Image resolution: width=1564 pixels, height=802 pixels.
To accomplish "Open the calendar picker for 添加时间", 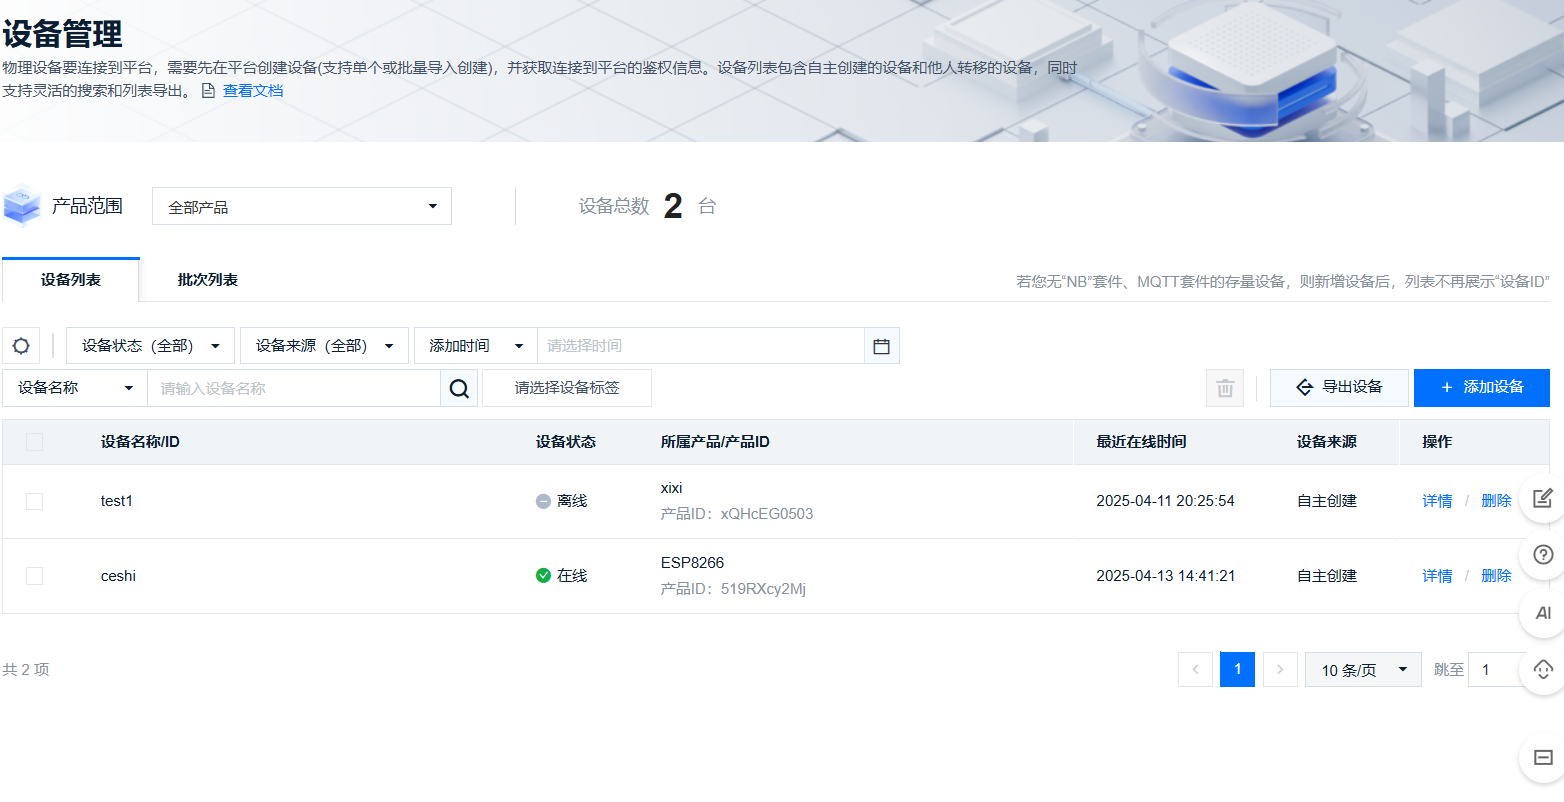I will coord(881,345).
